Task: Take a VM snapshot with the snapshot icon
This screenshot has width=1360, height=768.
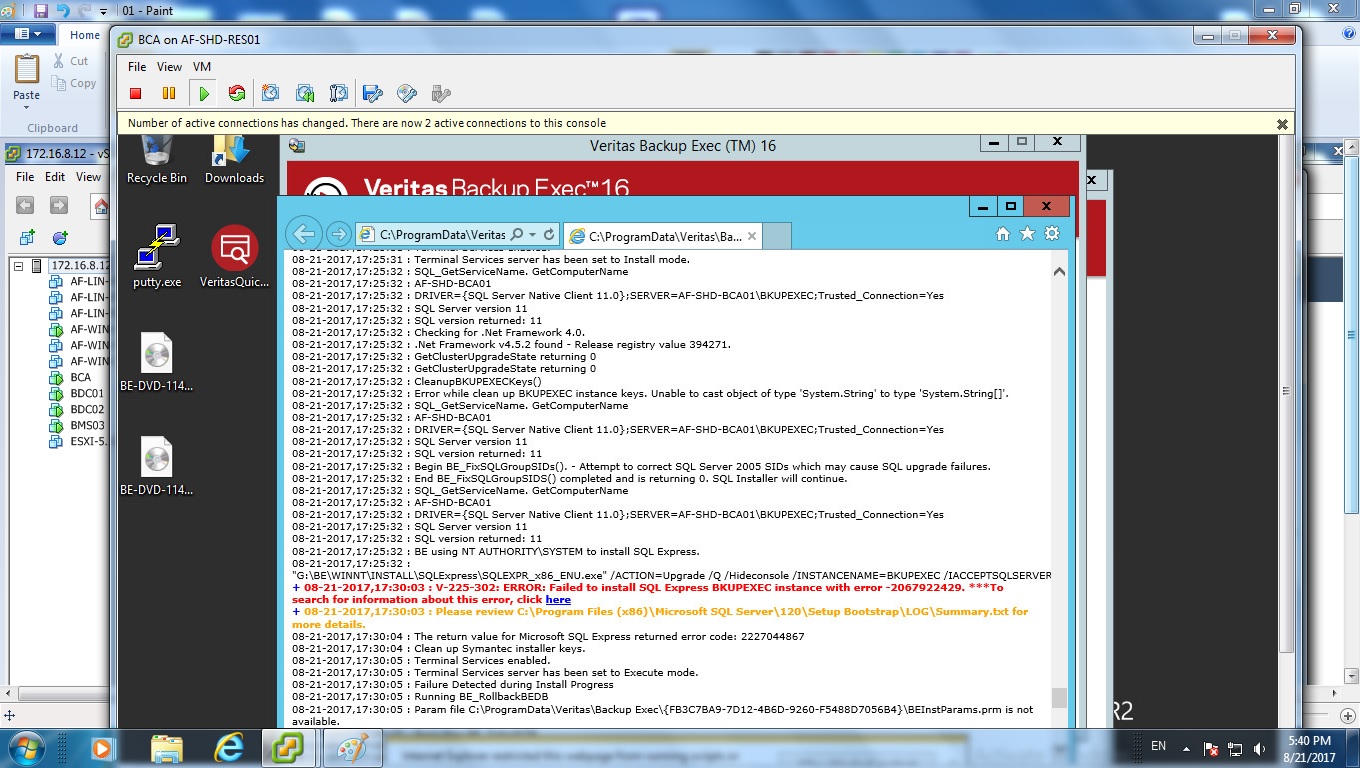Action: (x=271, y=94)
